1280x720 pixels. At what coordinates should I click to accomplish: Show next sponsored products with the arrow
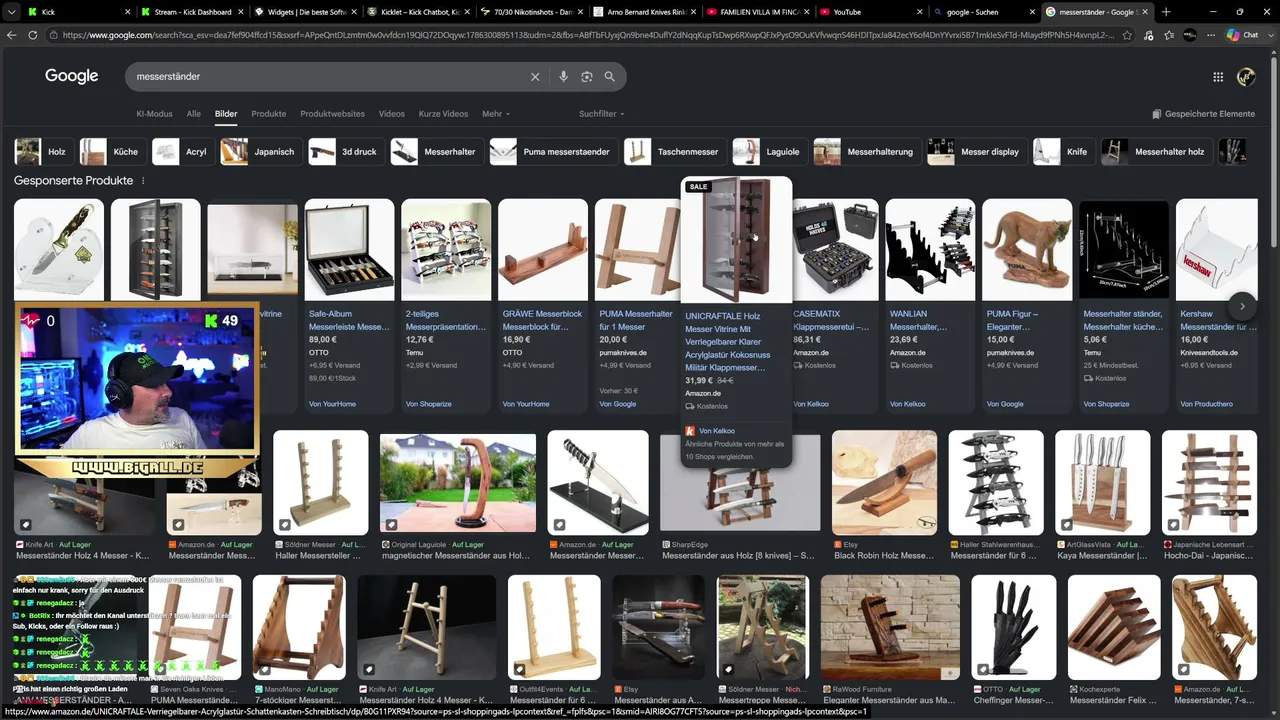1242,306
